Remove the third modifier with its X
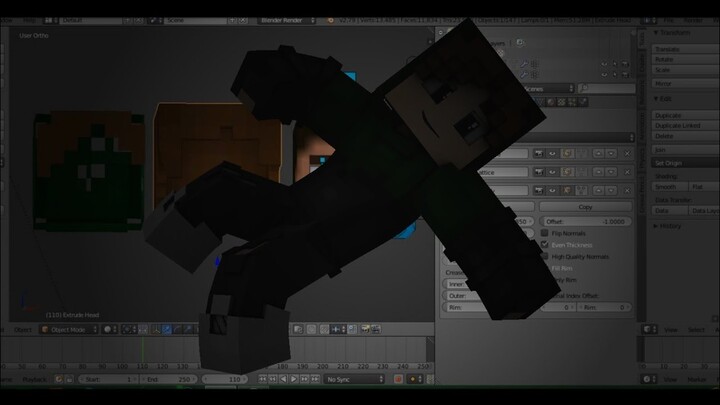Image resolution: width=720 pixels, height=405 pixels. pos(627,190)
